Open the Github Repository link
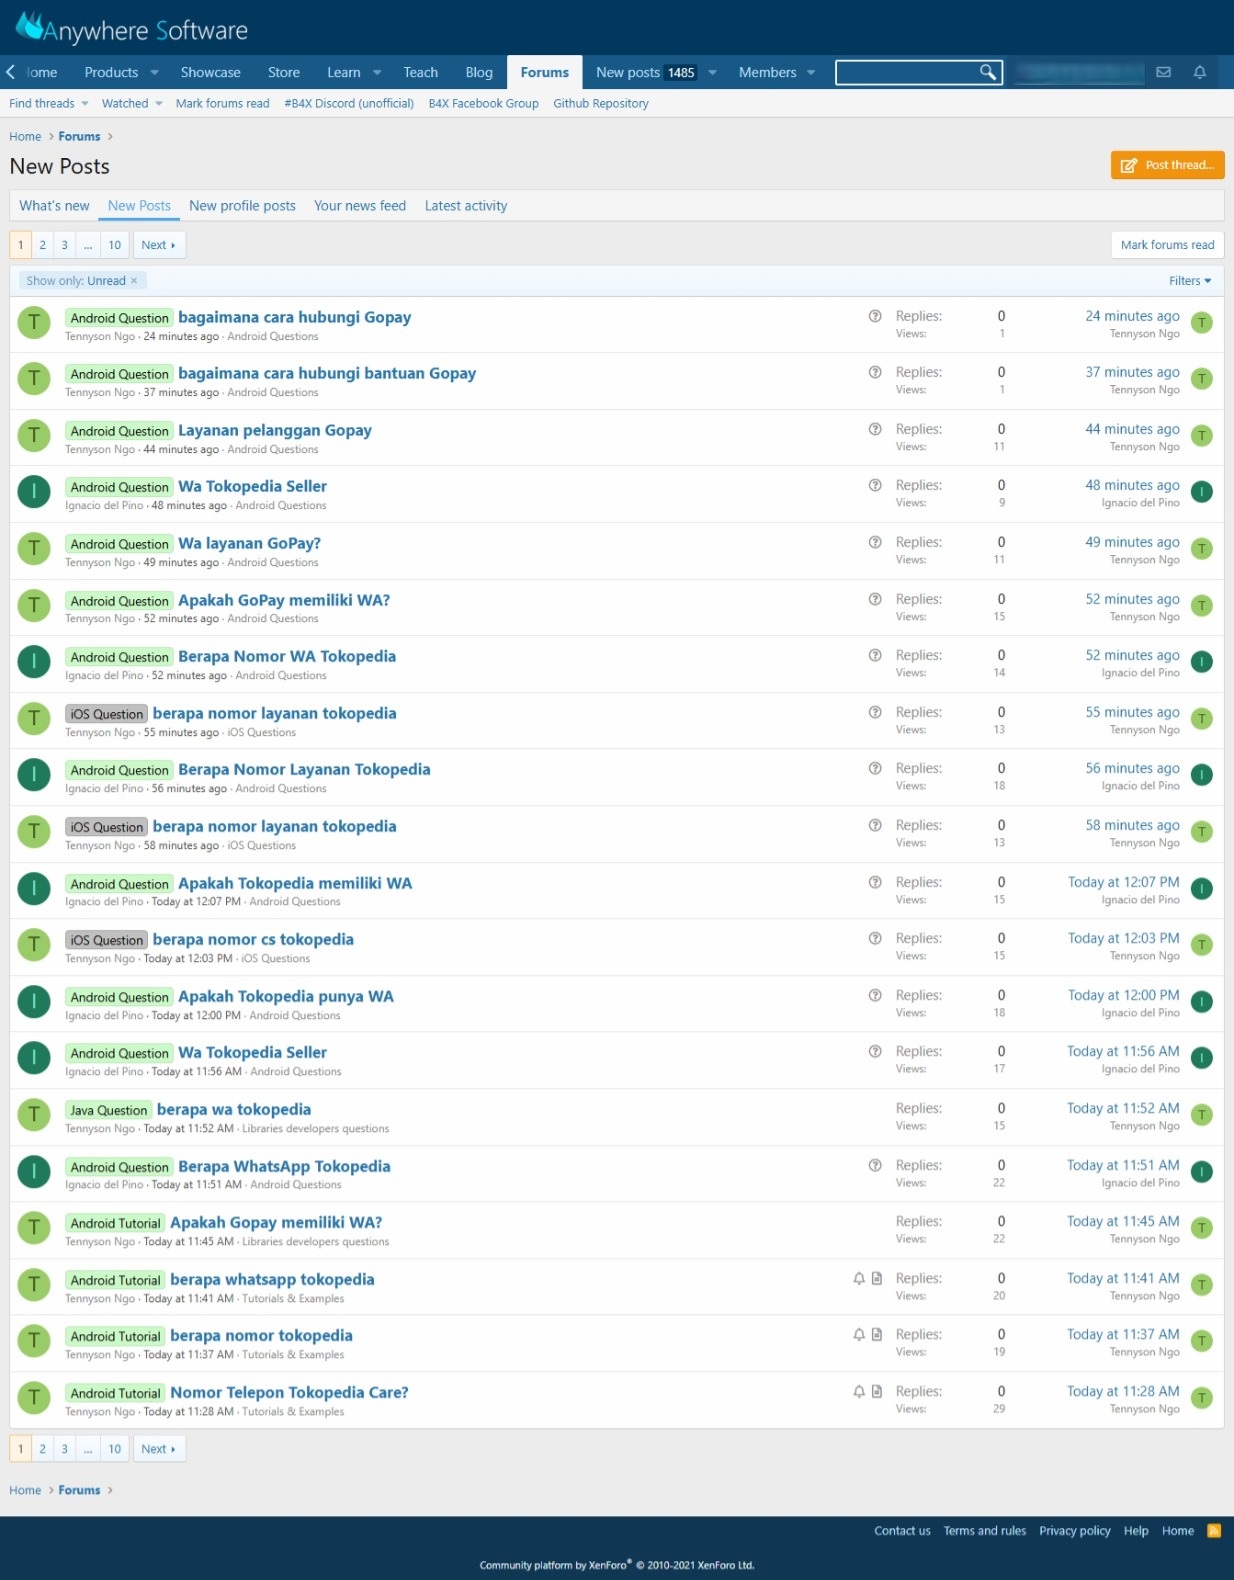Screen dimensions: 1234x1580 point(601,103)
